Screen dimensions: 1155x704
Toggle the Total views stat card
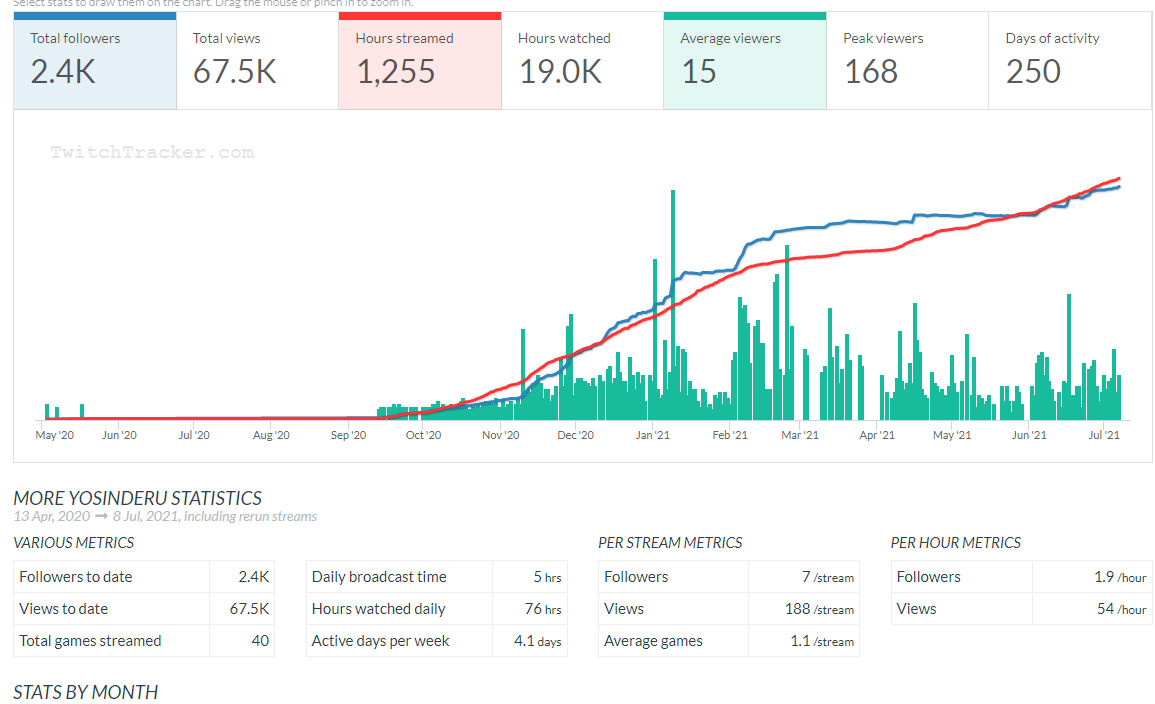point(258,61)
